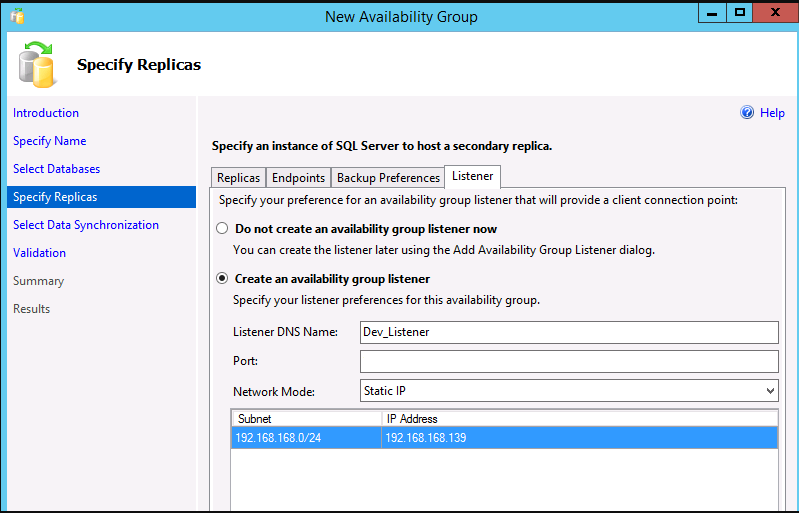Click the Listener DNS Name field
799x513 pixels.
coord(569,332)
